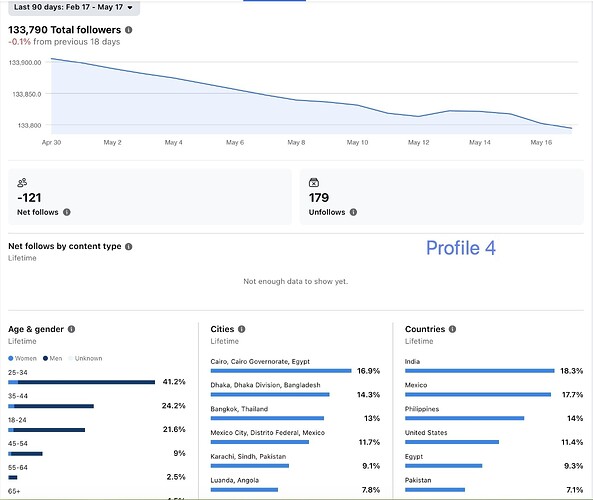Click the 7.1% value for Pakistan

pos(574,490)
